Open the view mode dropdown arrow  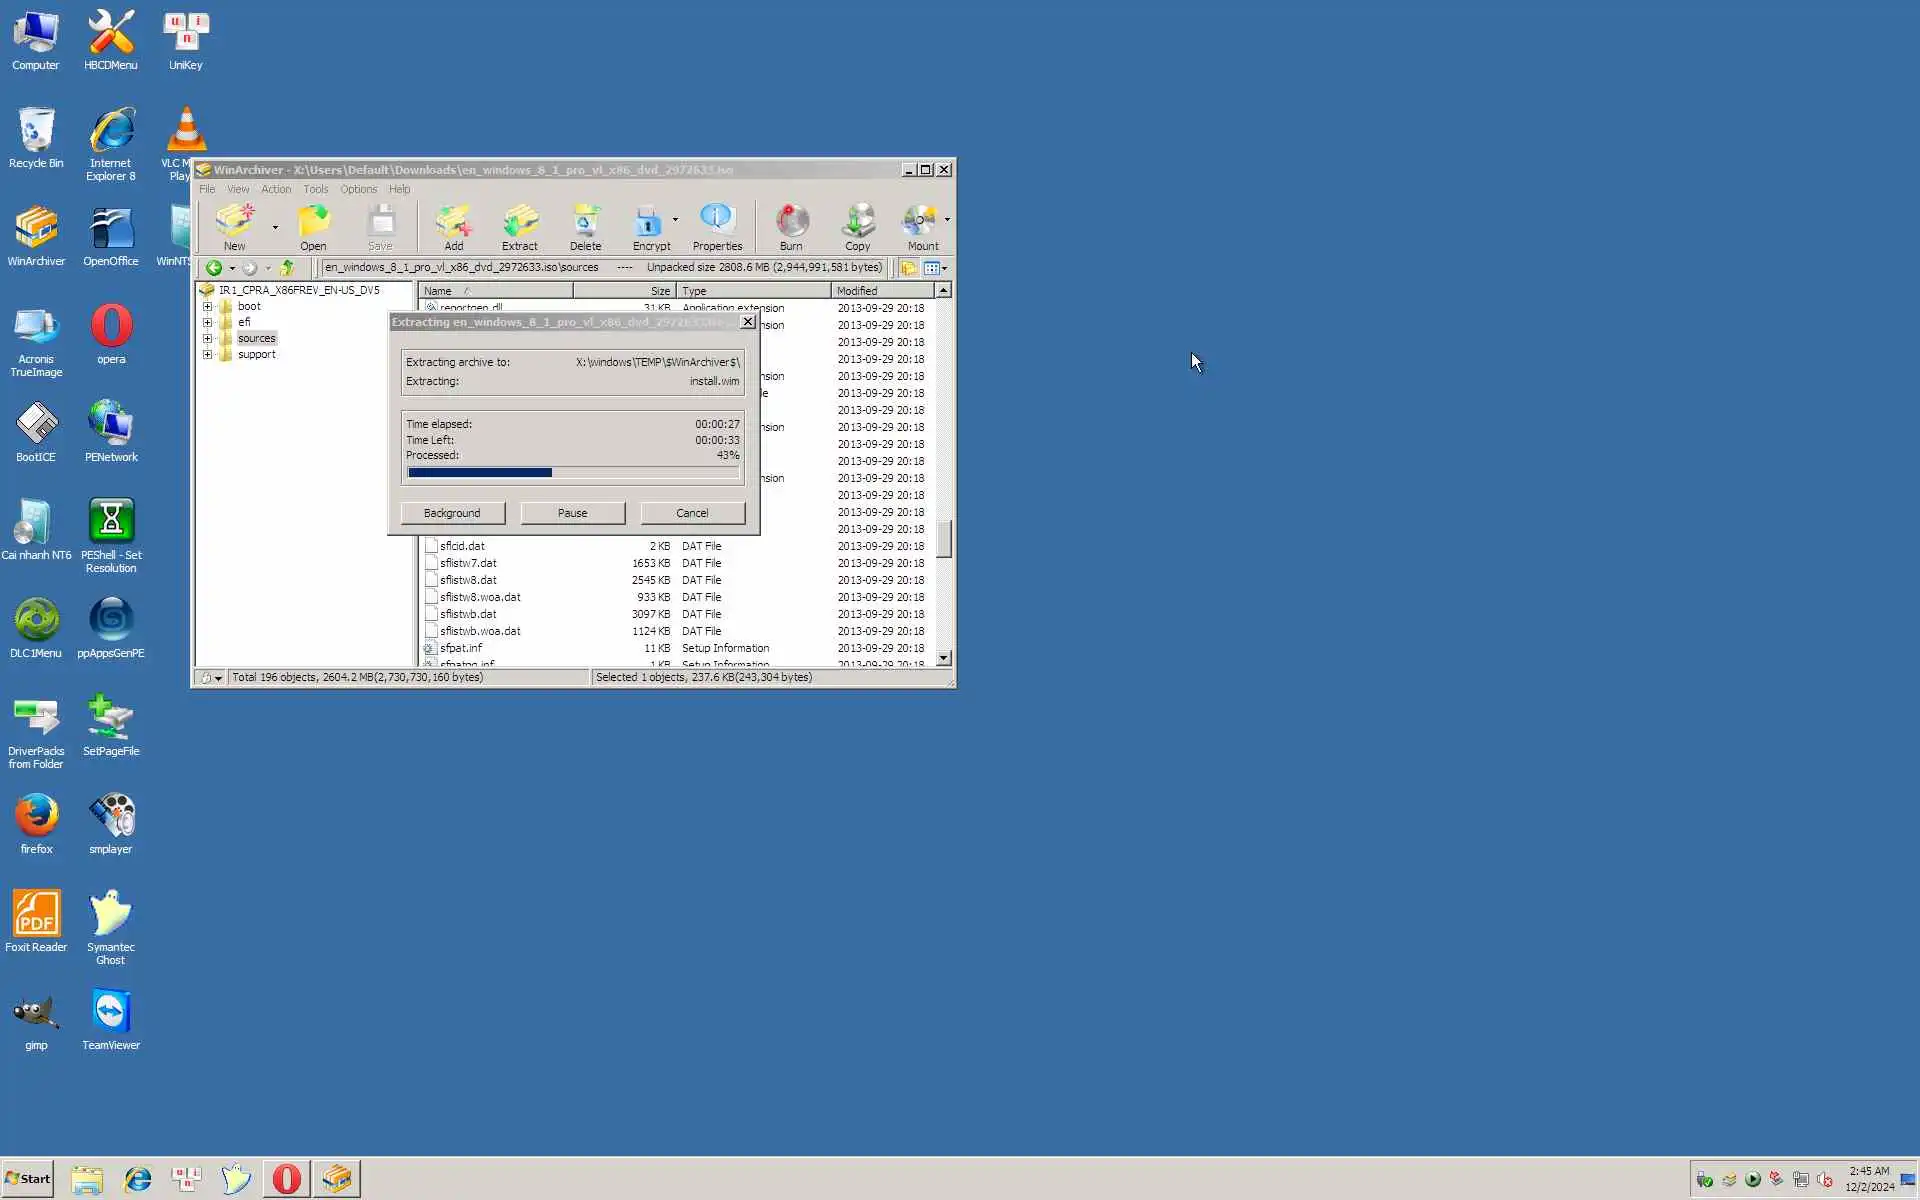pyautogui.click(x=945, y=268)
